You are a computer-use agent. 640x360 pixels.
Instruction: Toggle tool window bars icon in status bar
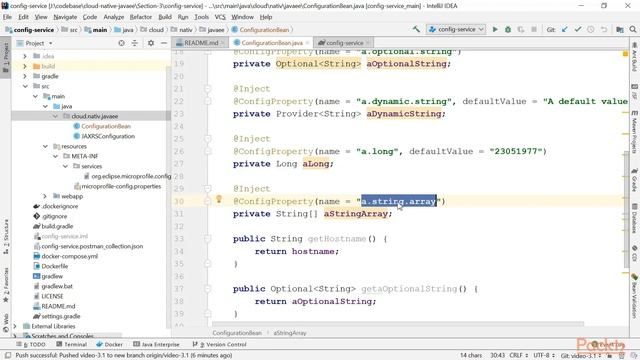(7, 356)
